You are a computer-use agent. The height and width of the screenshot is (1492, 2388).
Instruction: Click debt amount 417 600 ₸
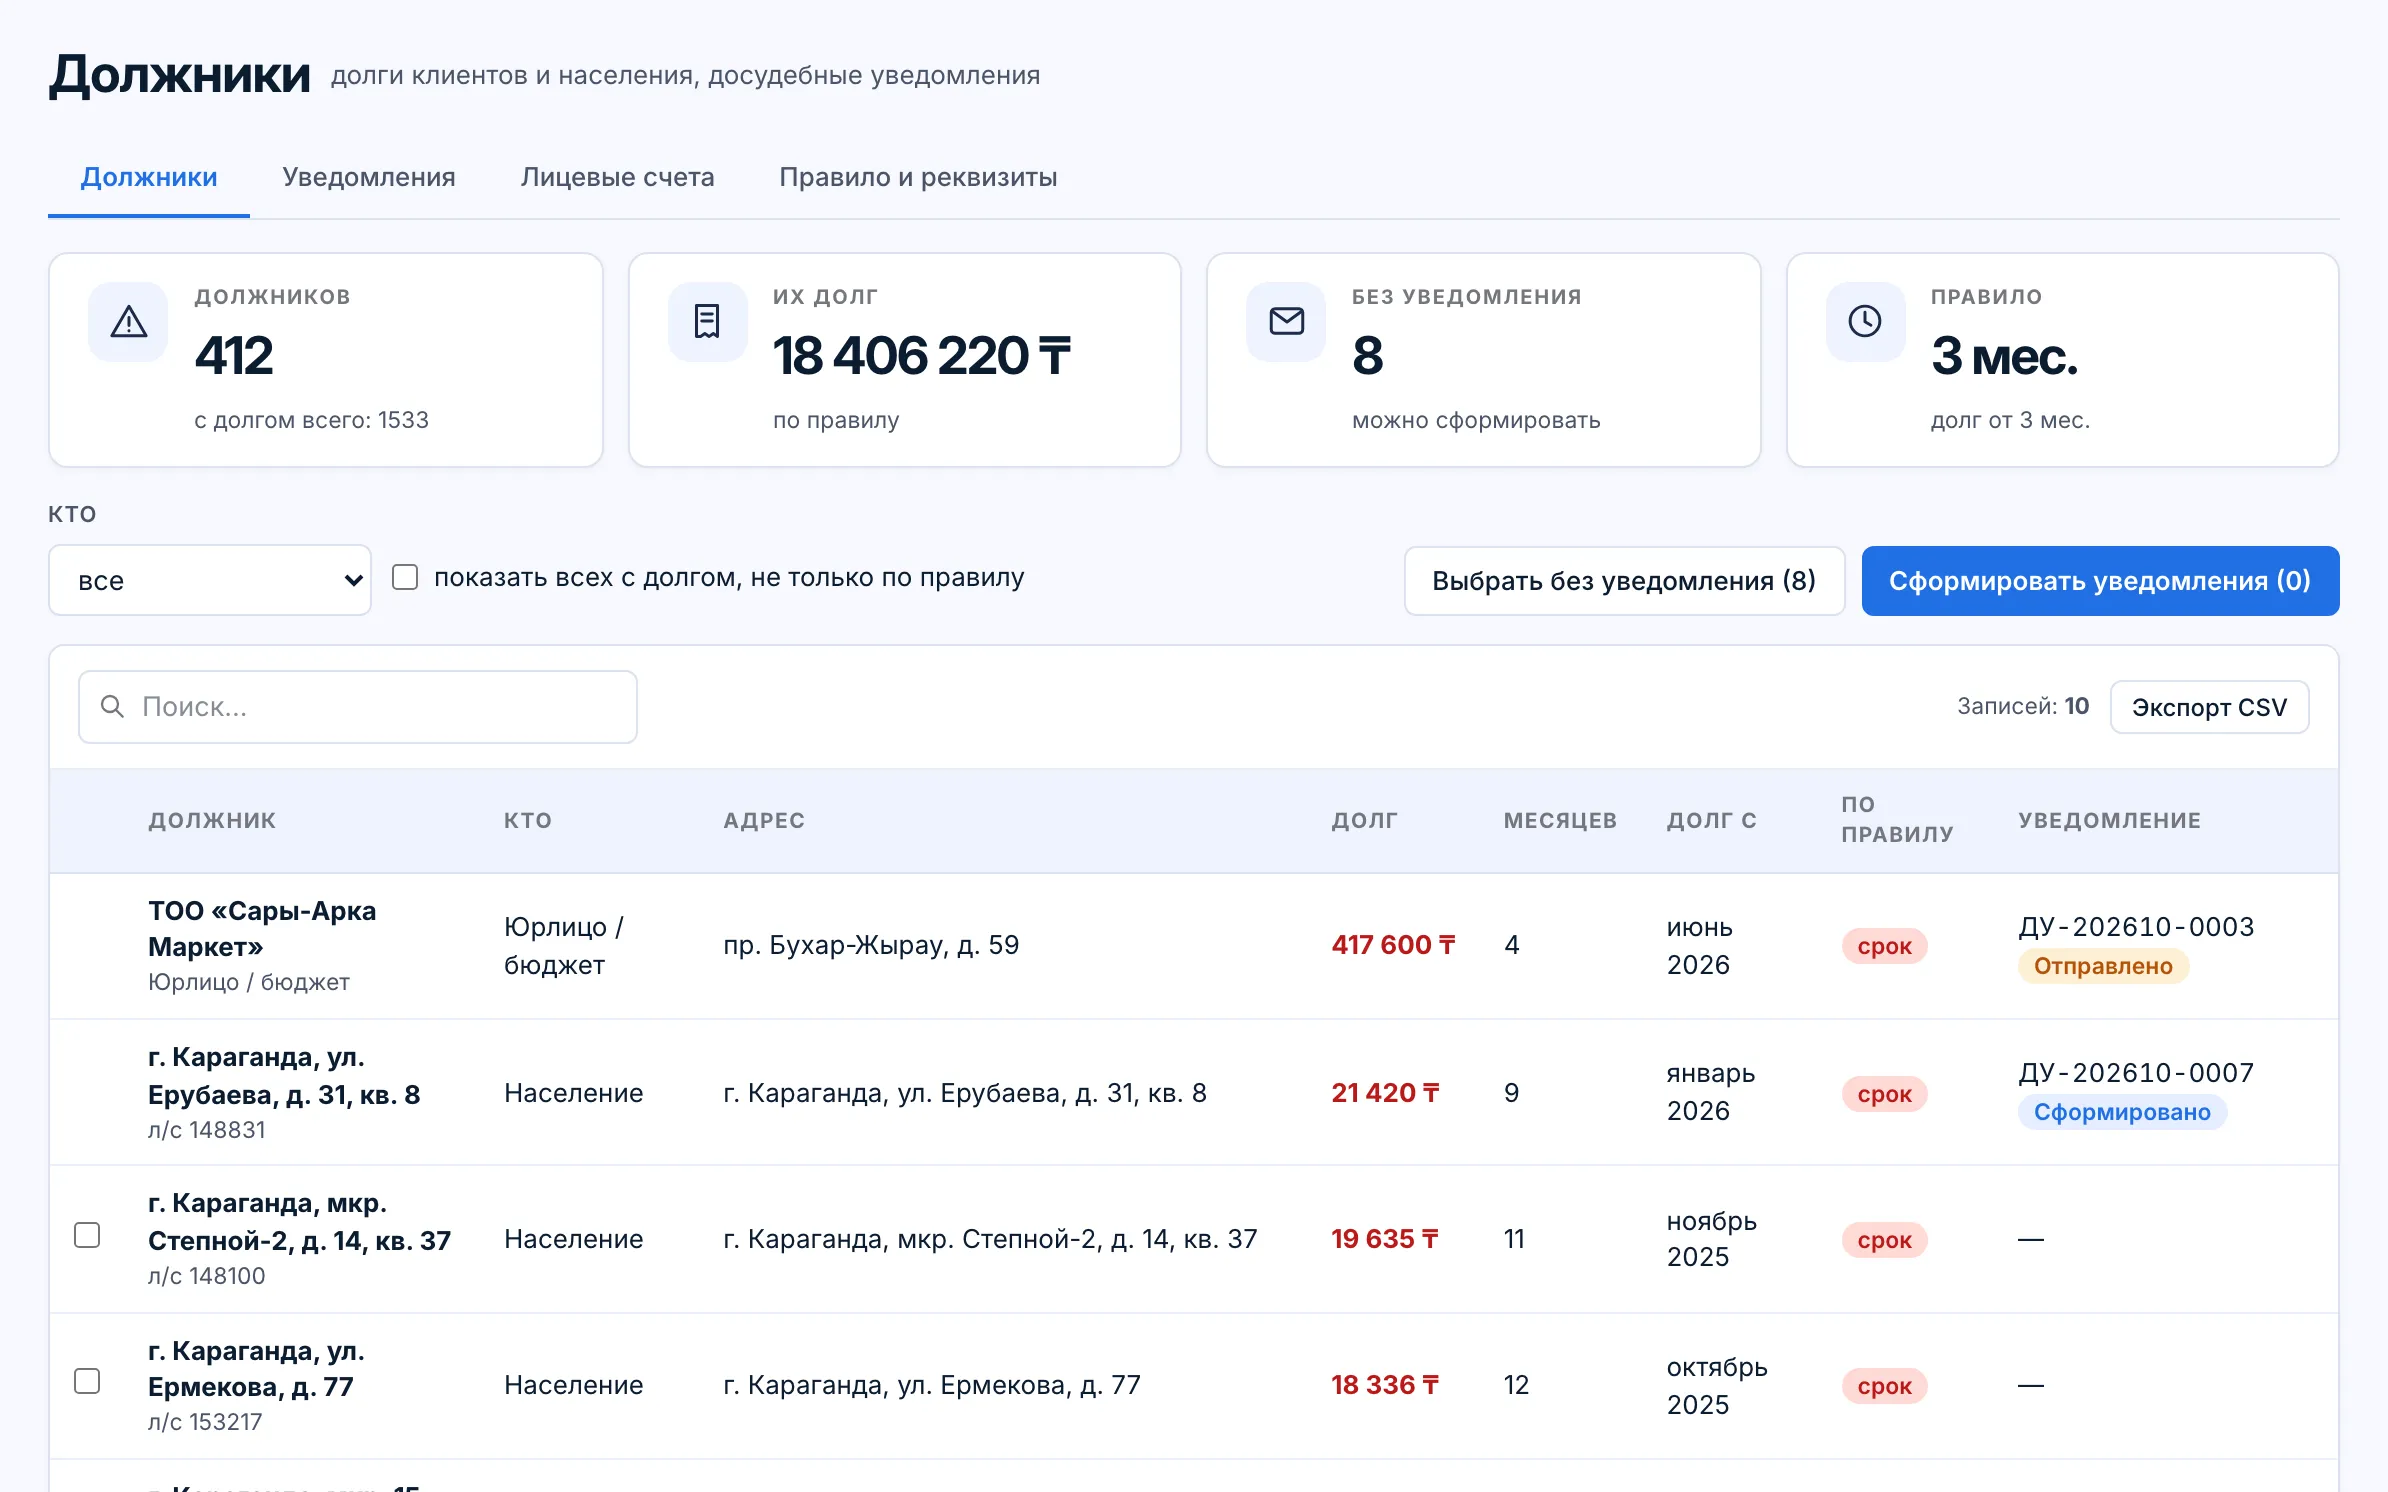[1393, 945]
